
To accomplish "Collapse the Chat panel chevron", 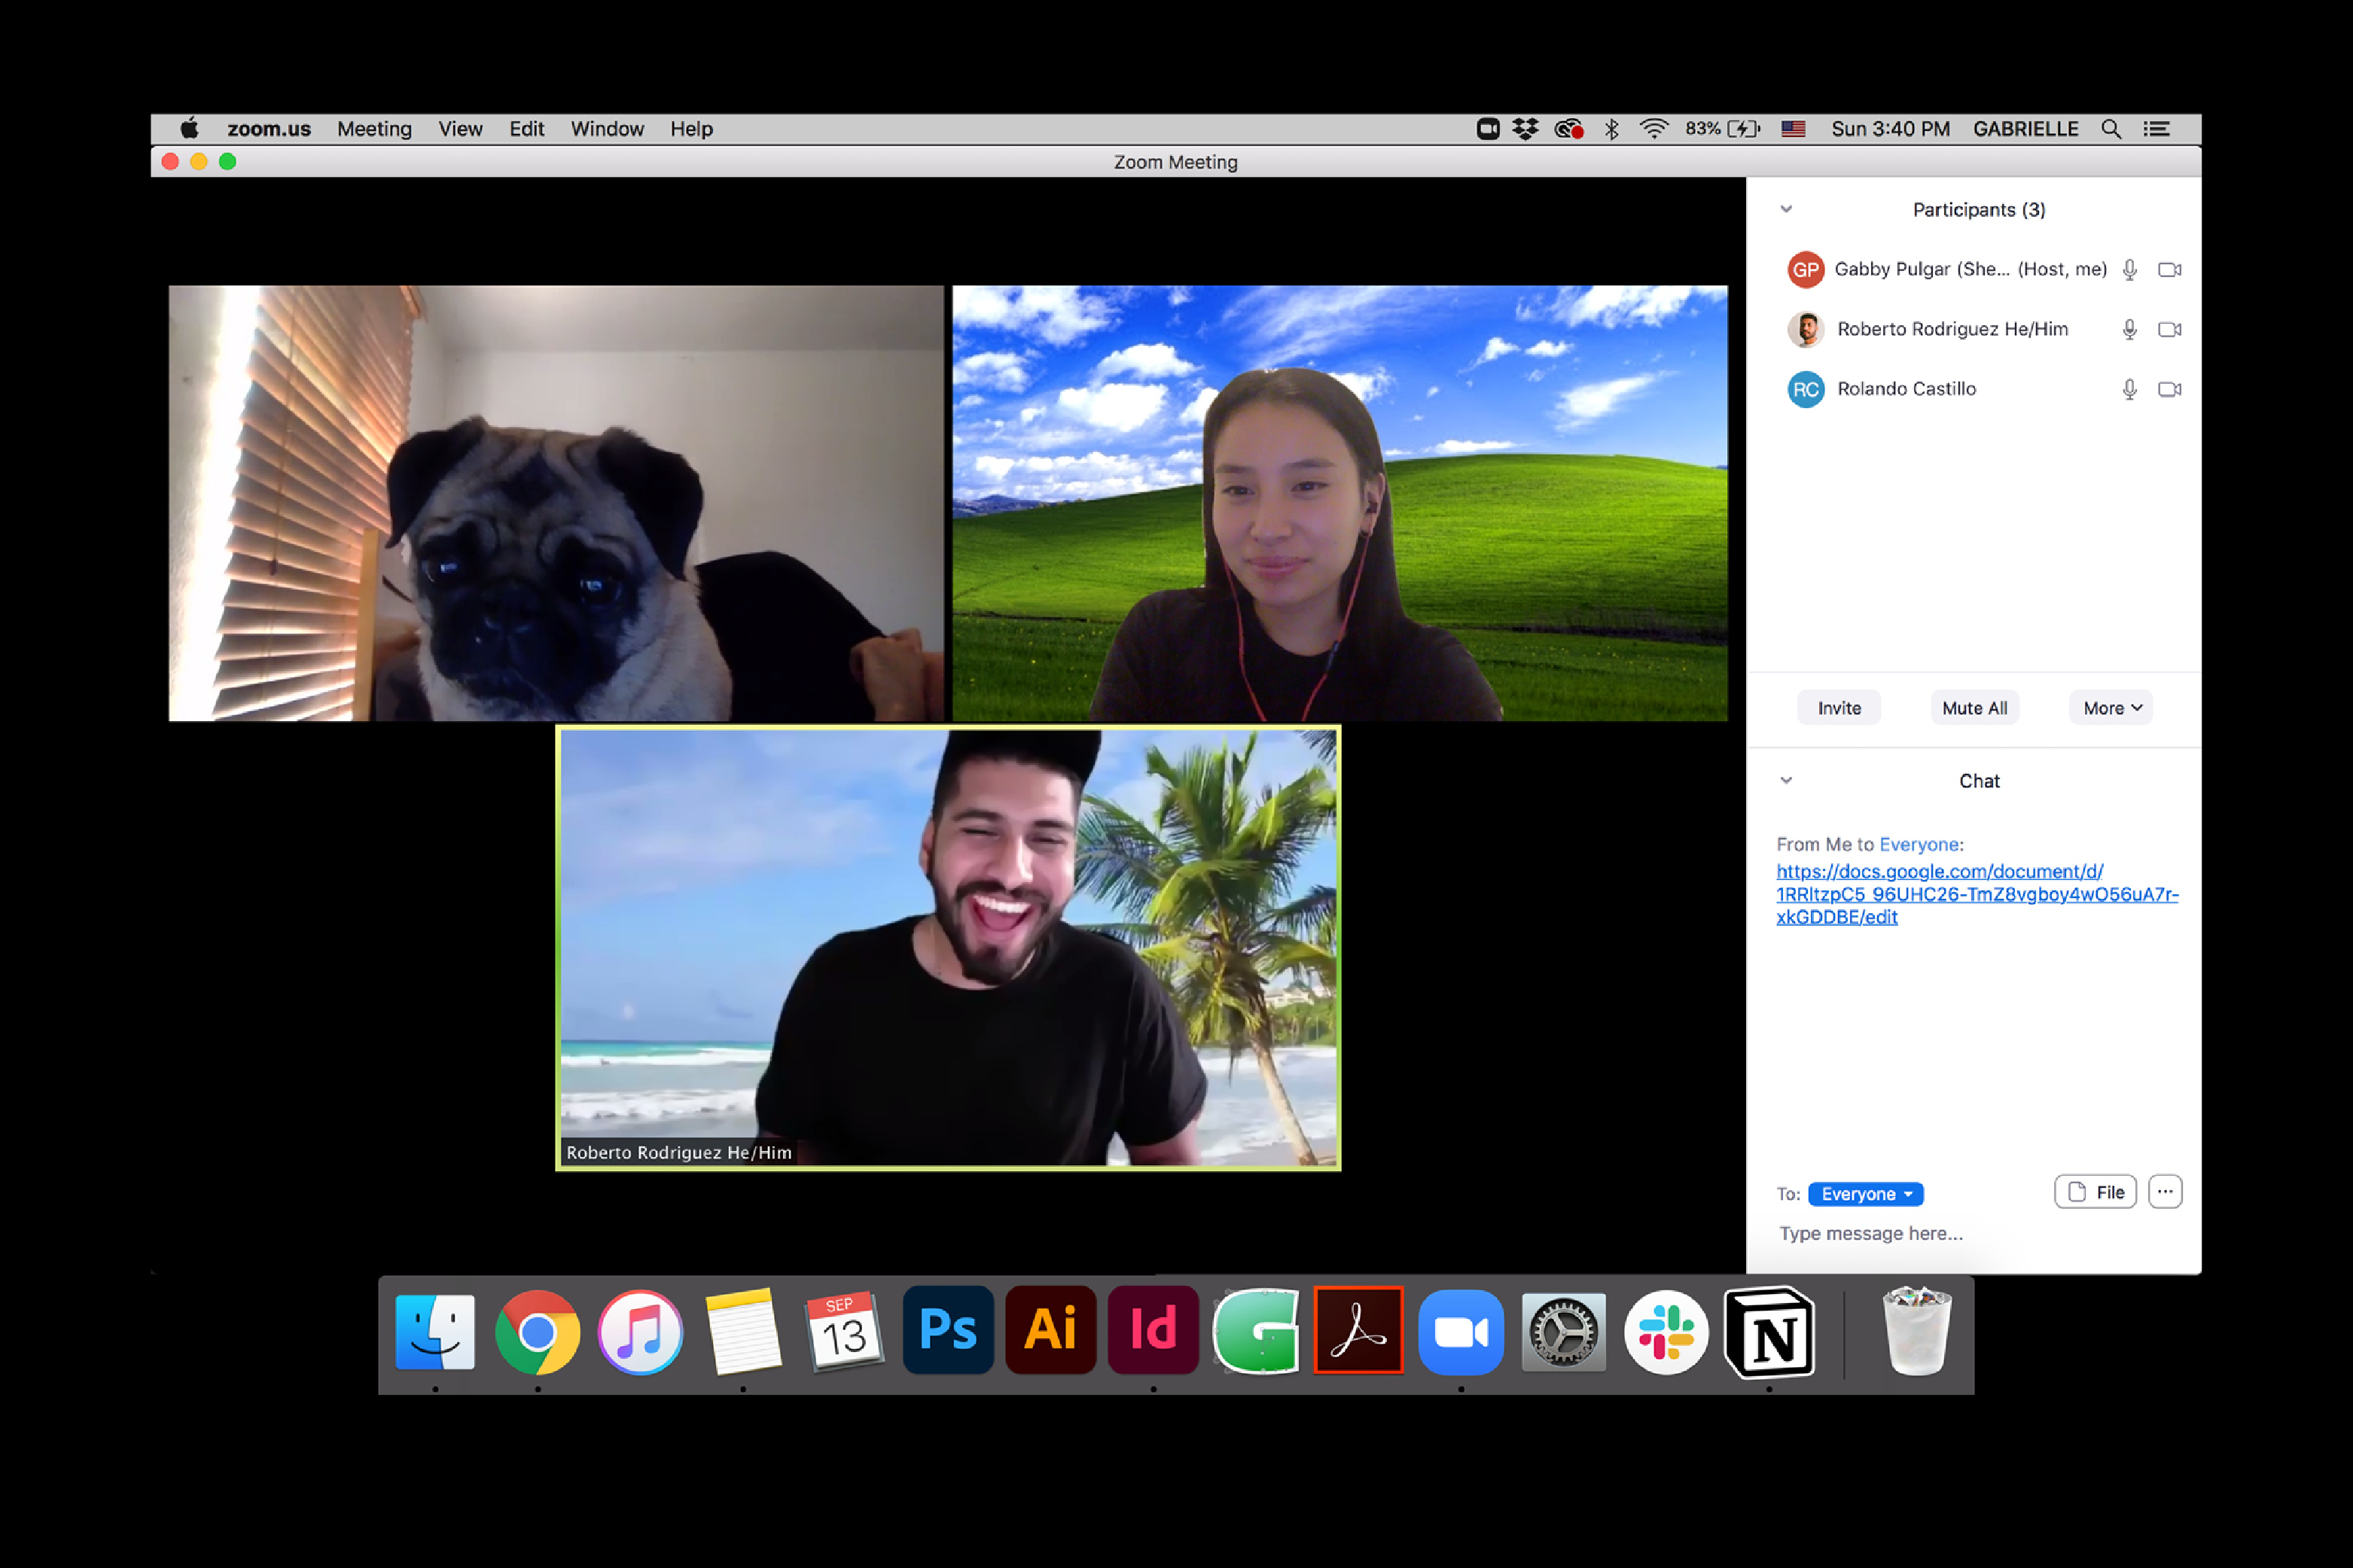I will coord(1786,780).
